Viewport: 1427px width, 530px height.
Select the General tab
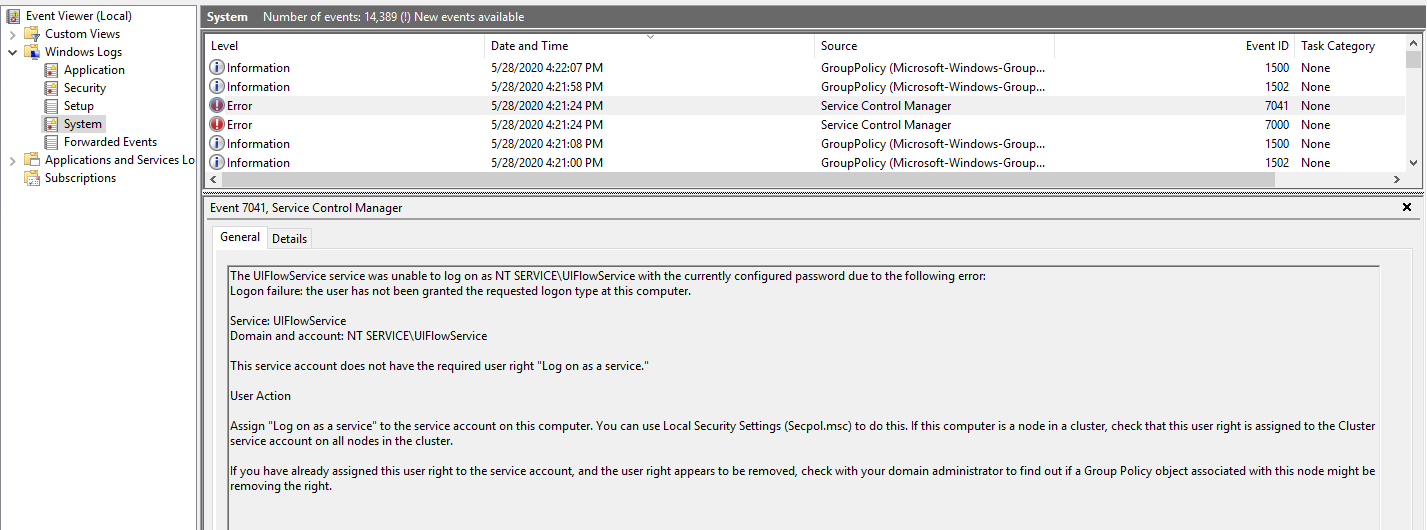click(x=240, y=237)
